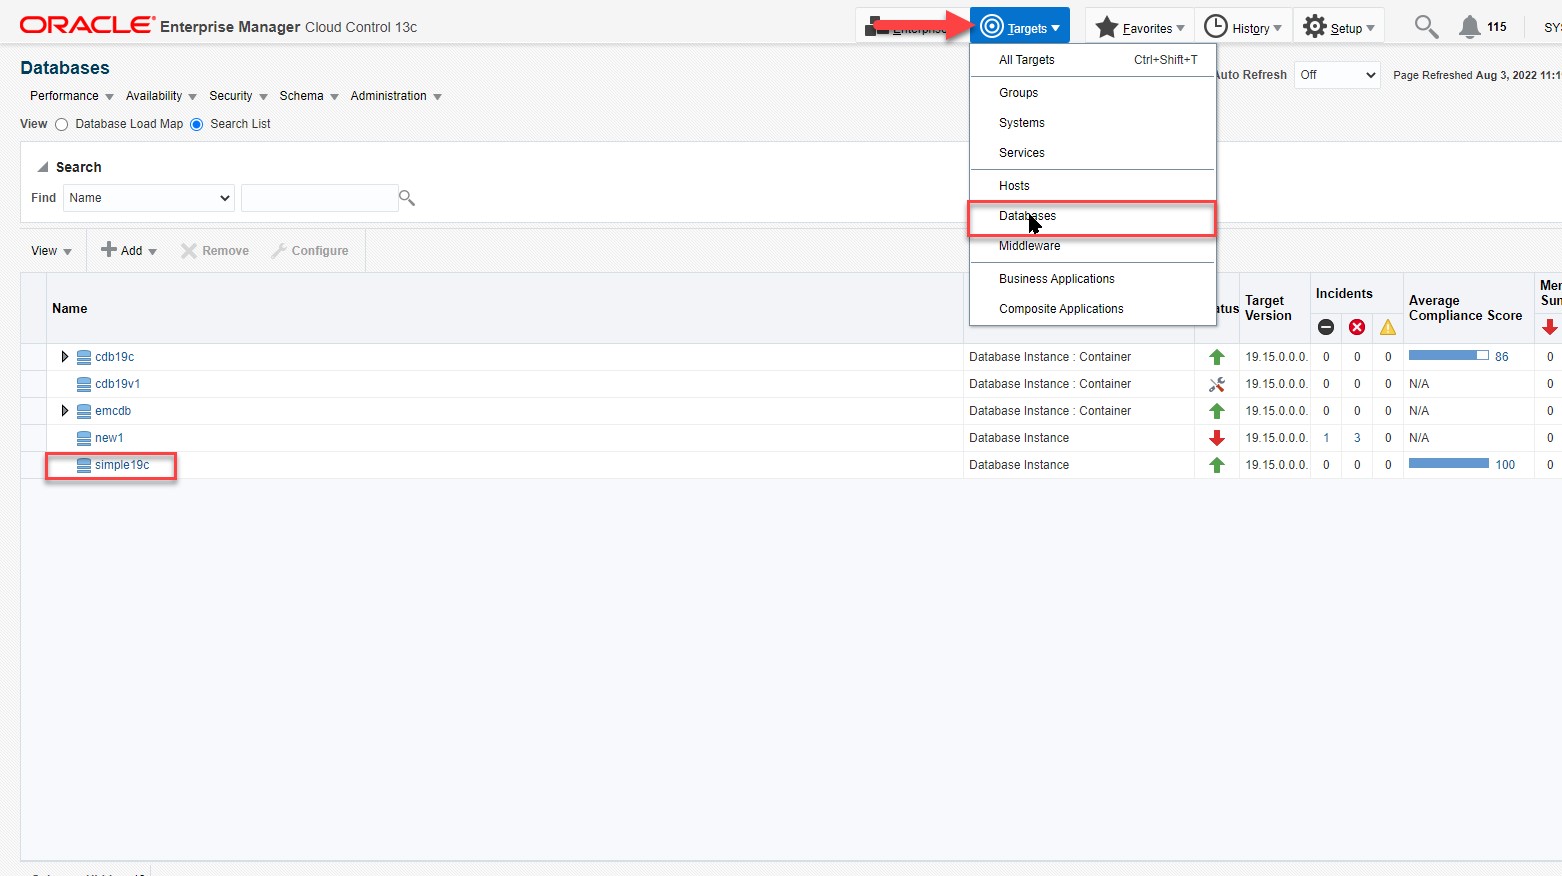Choose Databases in the Targets menu
This screenshot has width=1562, height=876.
click(x=1093, y=216)
